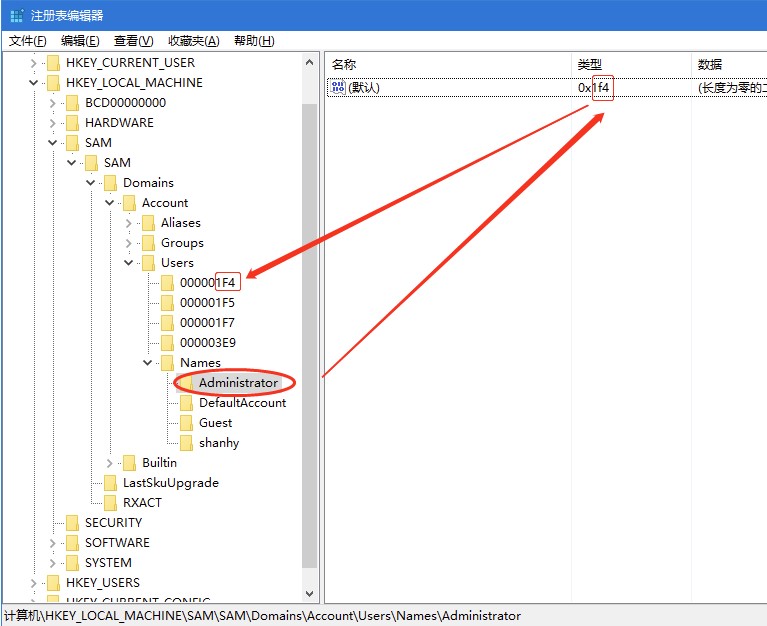The image size is (767, 626).
Task: Expand the SYSTEM key
Action: [x=52, y=563]
